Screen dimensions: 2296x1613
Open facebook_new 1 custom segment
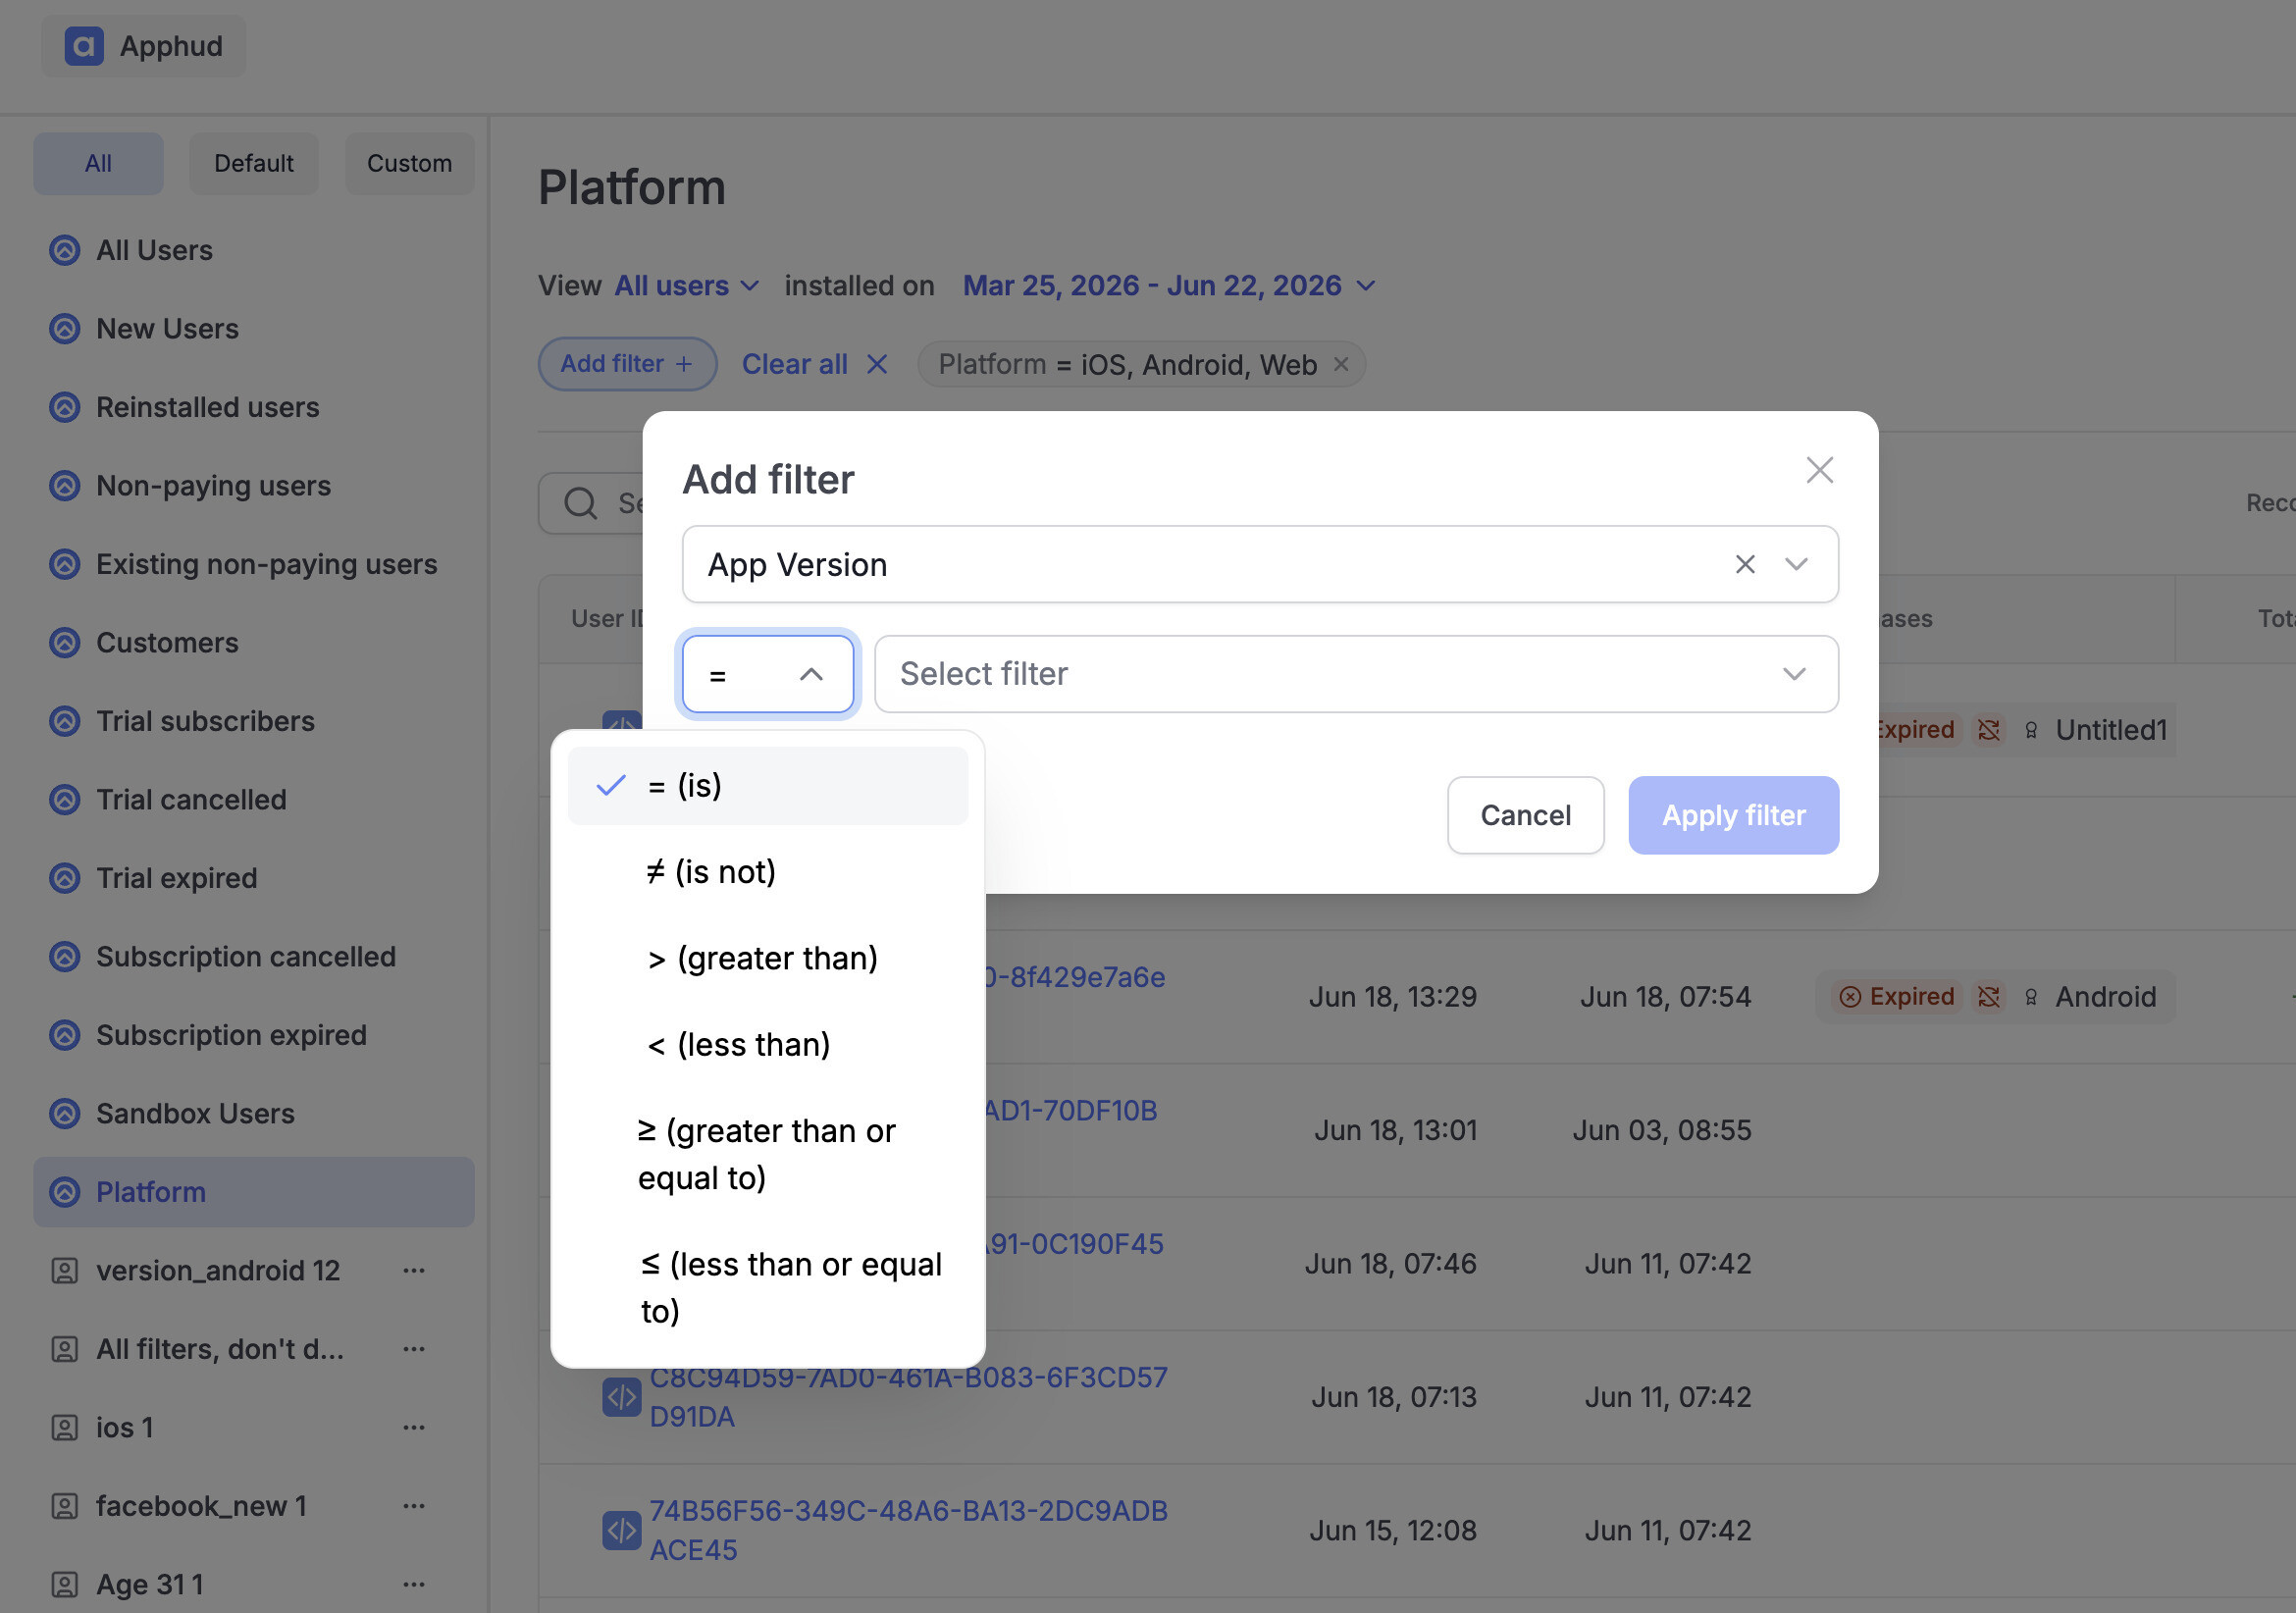(201, 1506)
